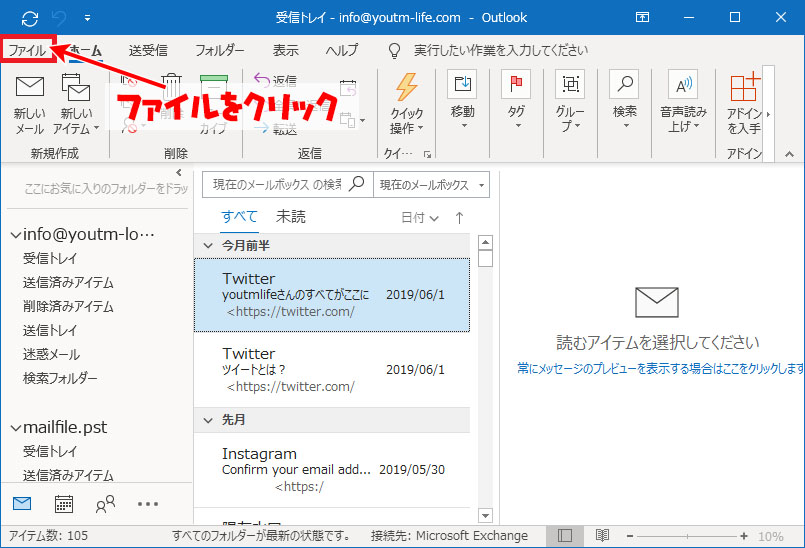This screenshot has width=805, height=548.
Task: Select 送信済みアイテム under info@youtm-lo account
Action: pos(68,282)
